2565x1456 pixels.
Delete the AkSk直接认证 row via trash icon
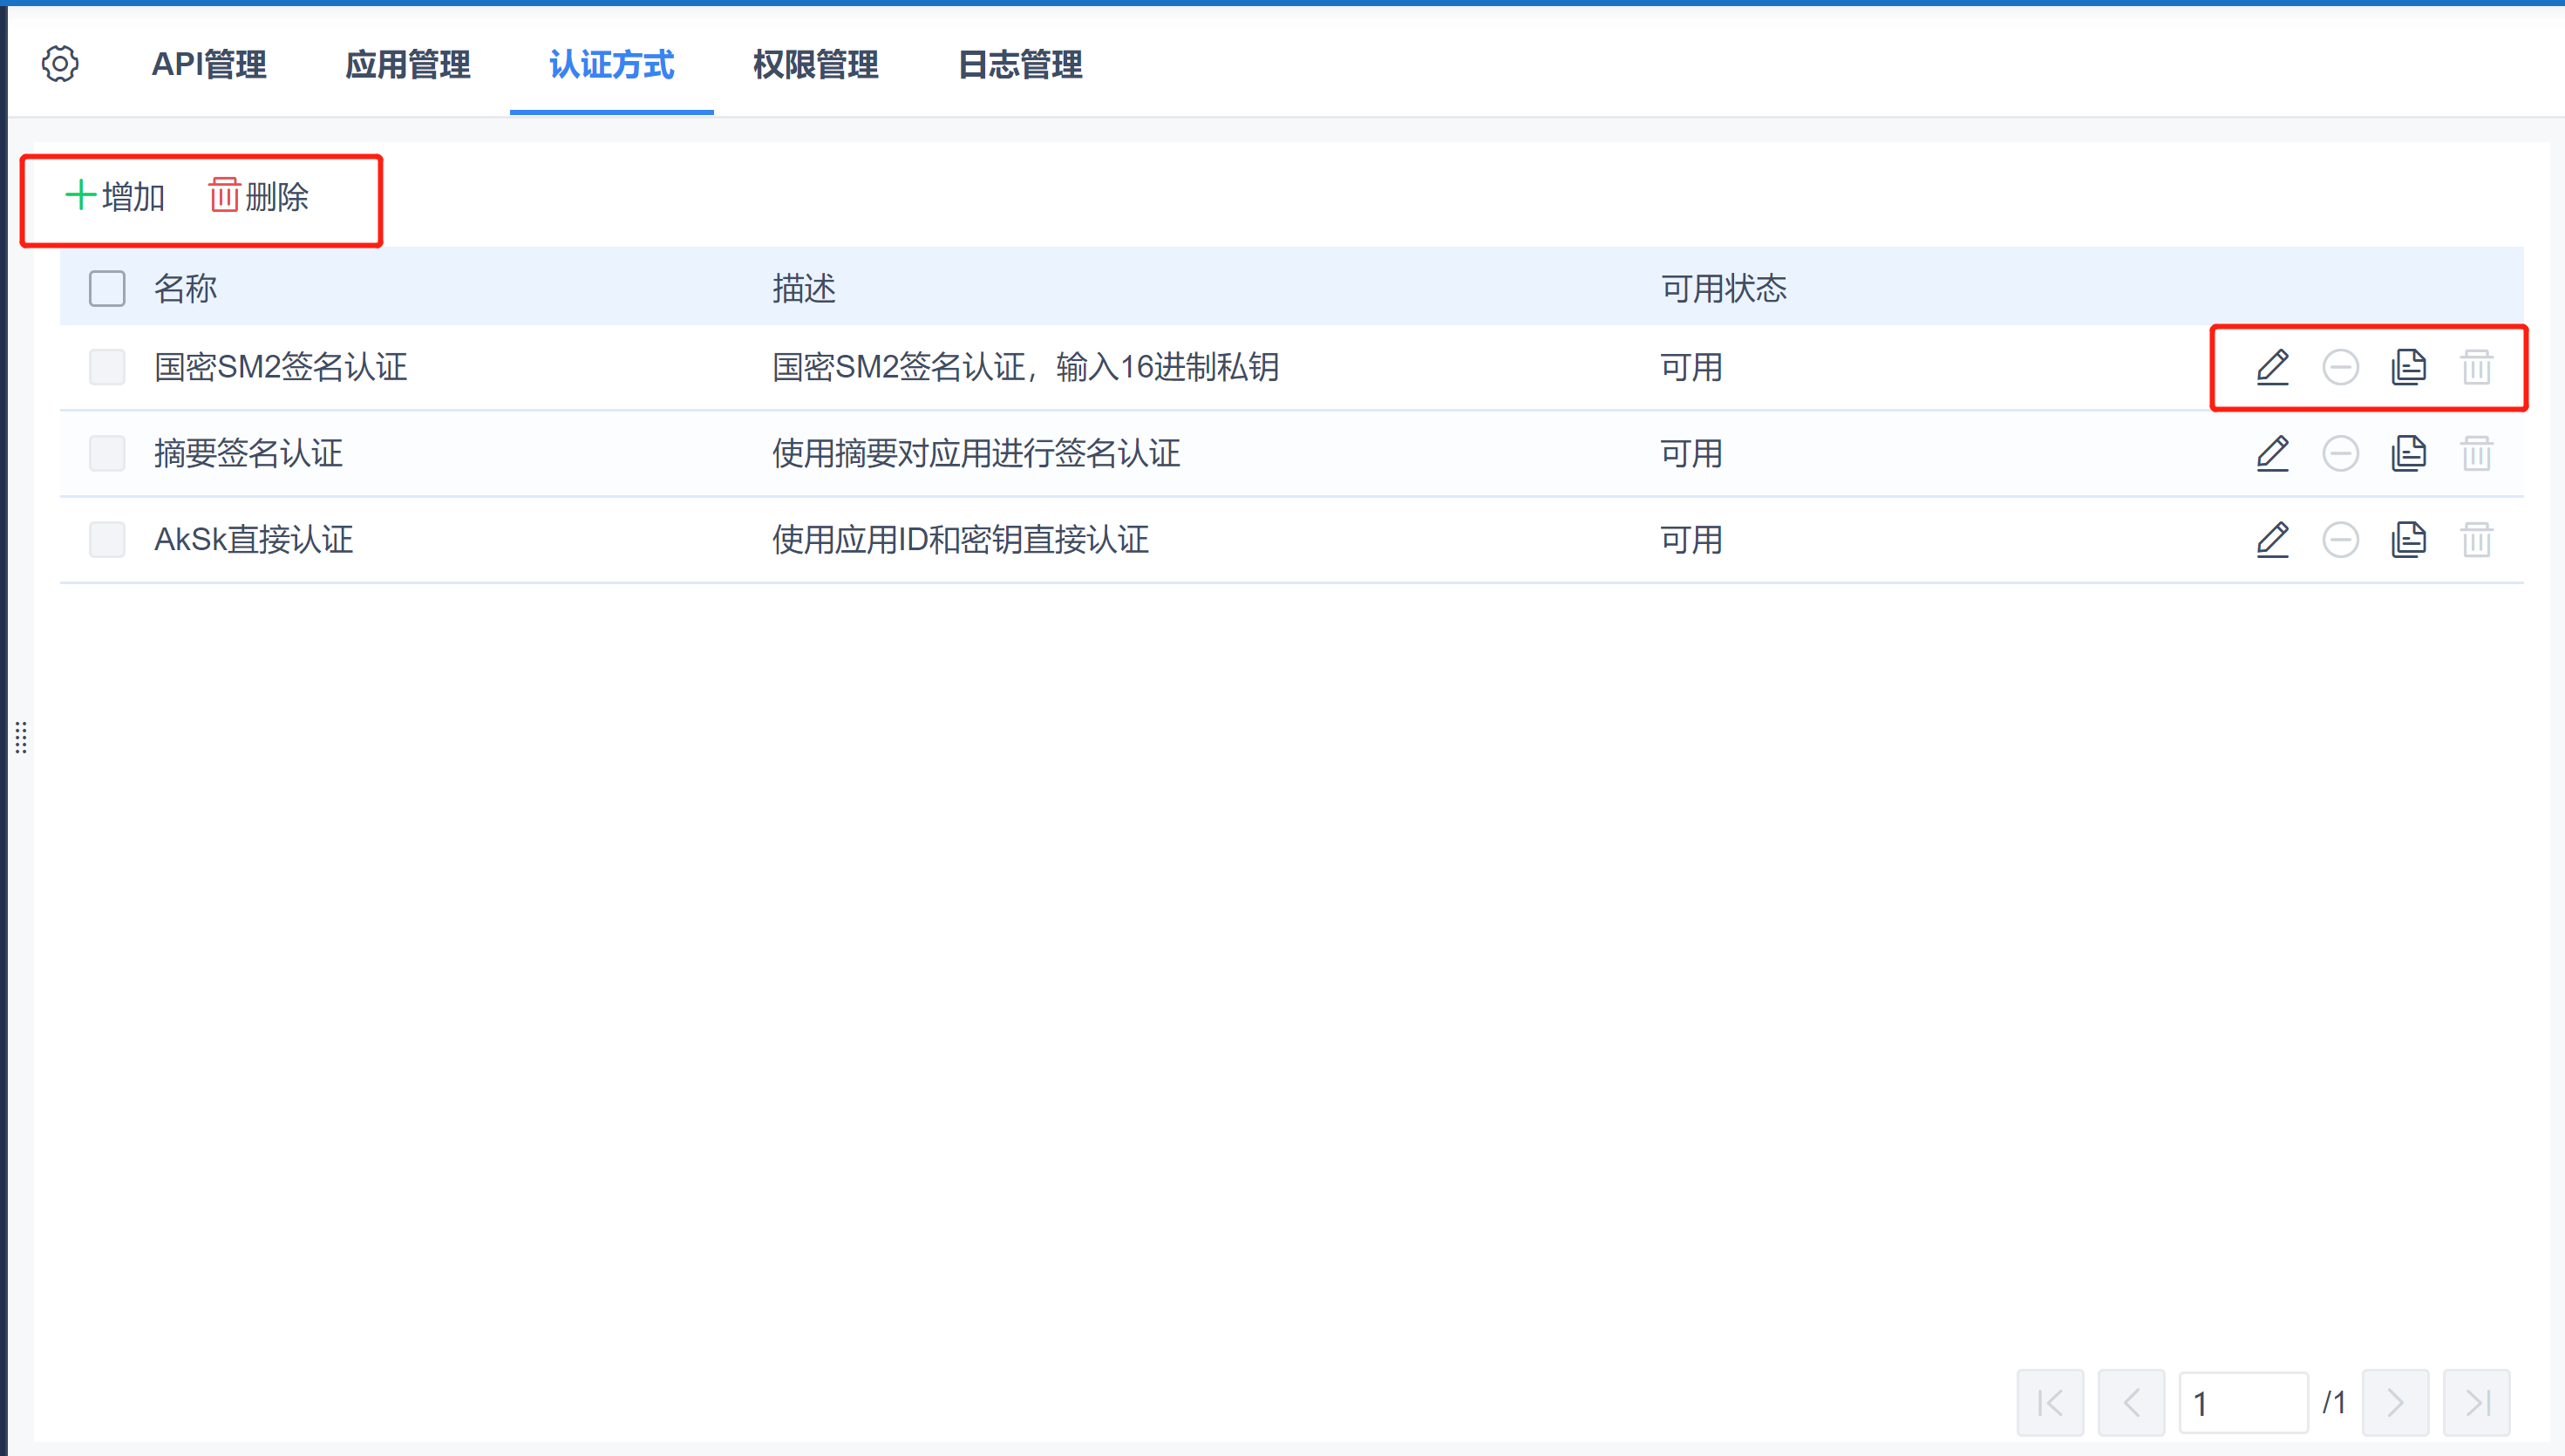[2476, 540]
